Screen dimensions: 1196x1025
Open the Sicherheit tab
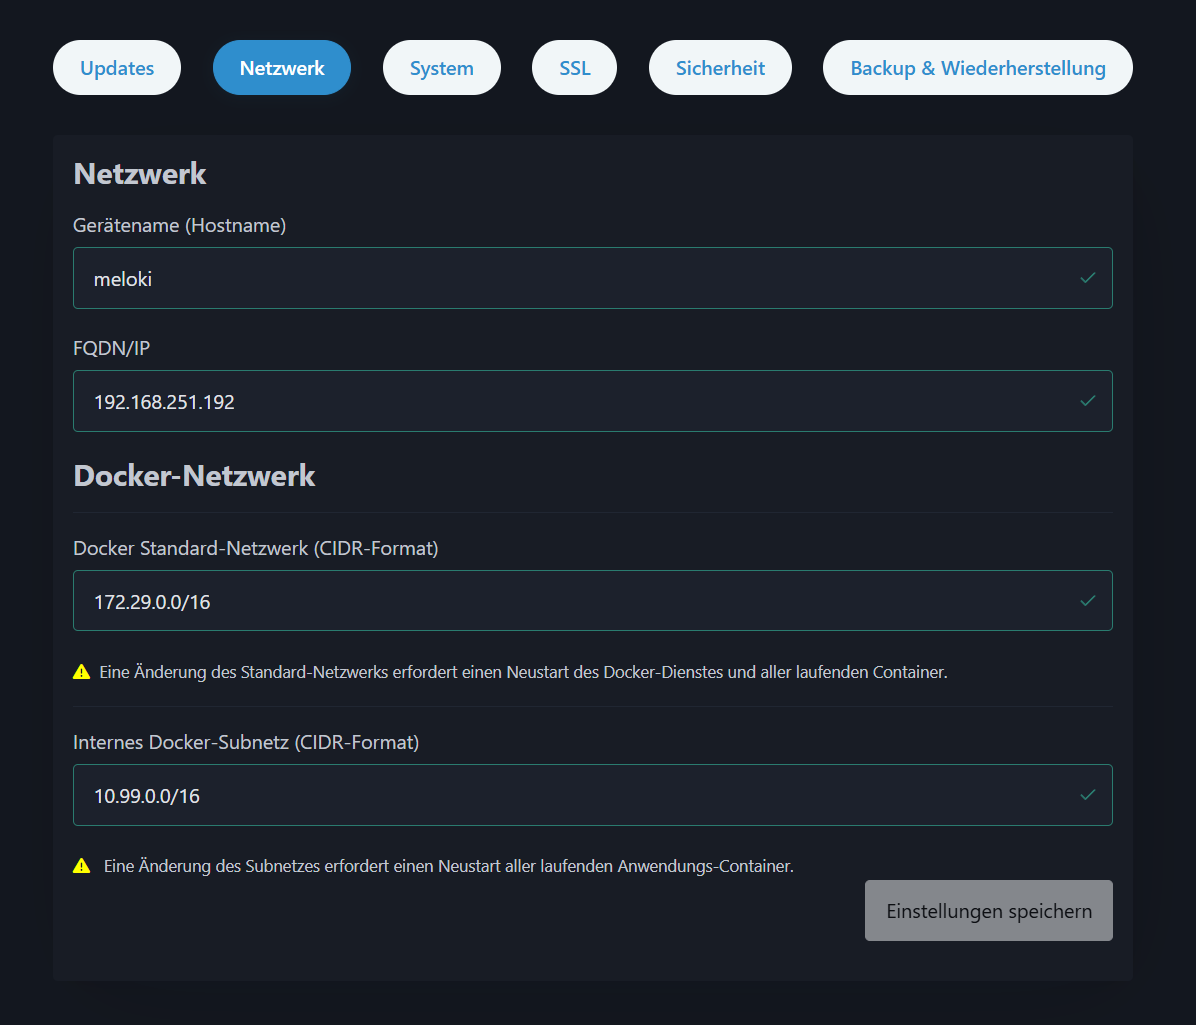tap(720, 67)
